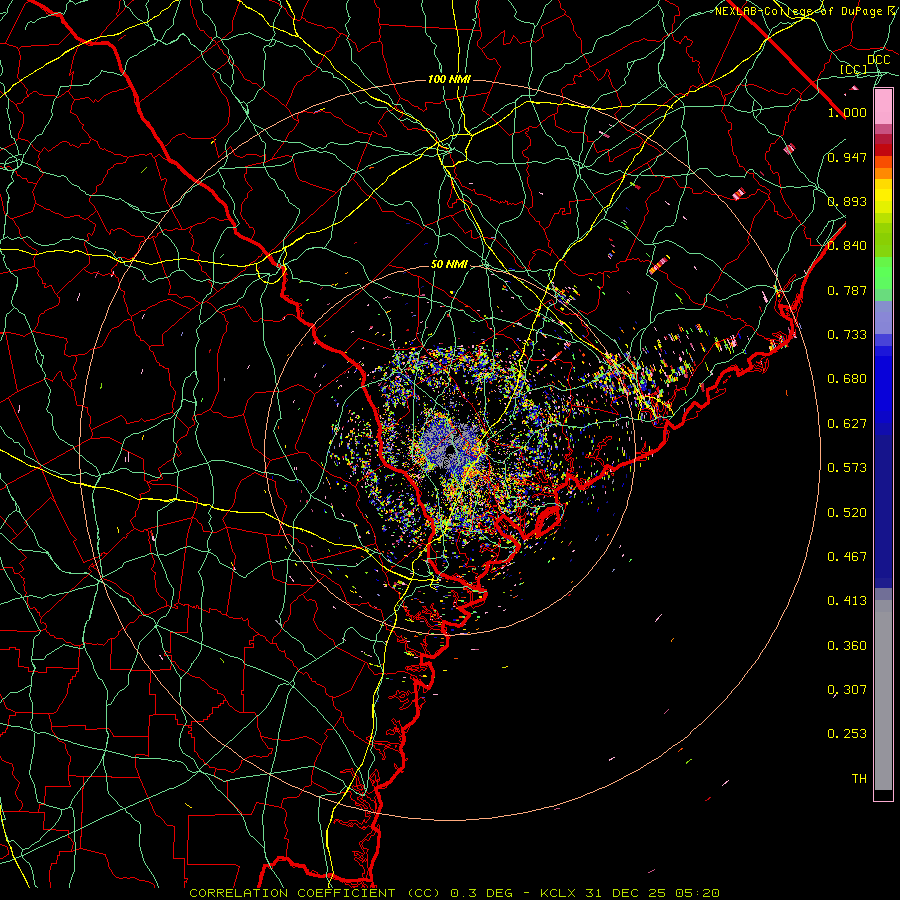
Task: Click the KCLX radar site identifier
Action: click(560, 893)
